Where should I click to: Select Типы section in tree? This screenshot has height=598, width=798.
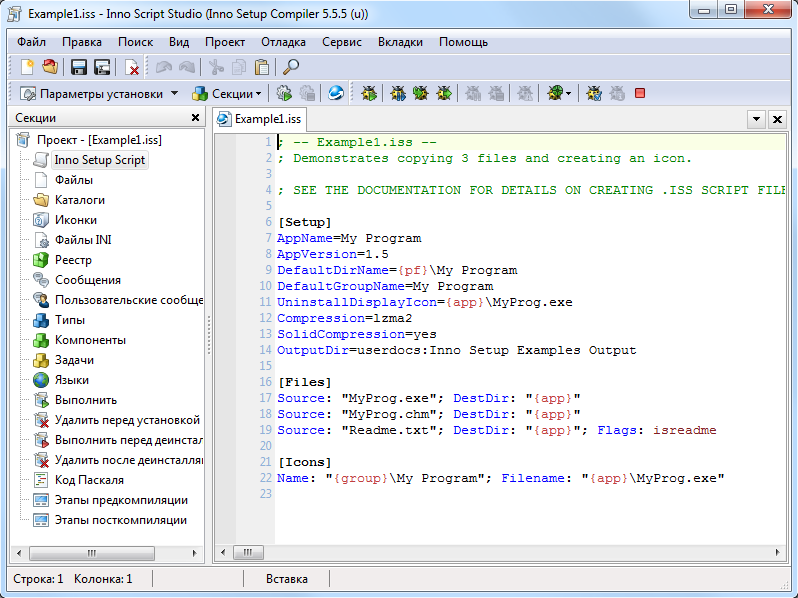[x=70, y=320]
